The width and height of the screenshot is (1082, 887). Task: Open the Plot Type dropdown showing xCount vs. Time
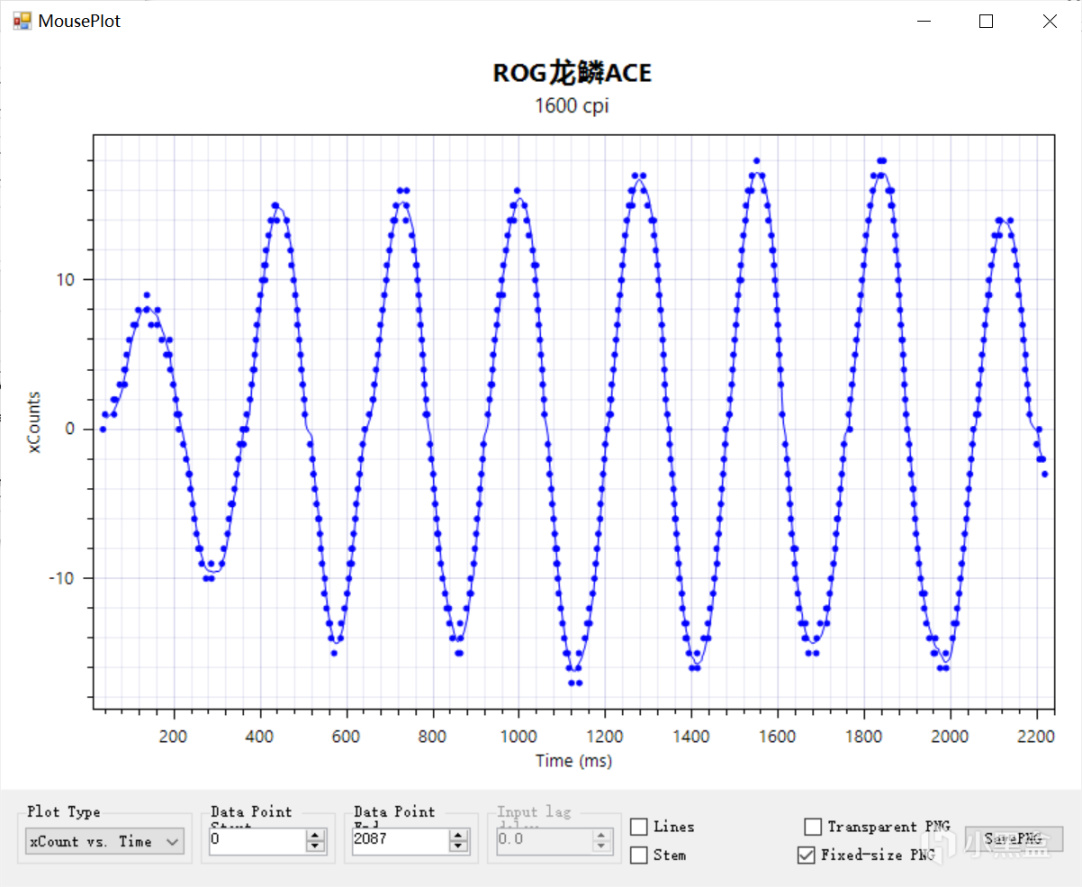coord(105,841)
